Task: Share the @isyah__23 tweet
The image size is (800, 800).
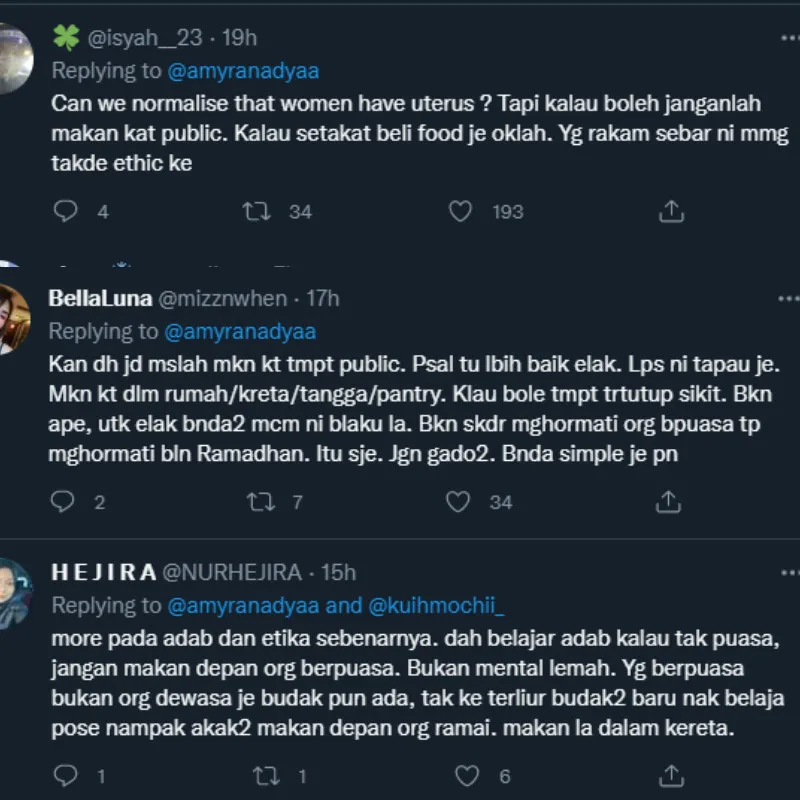Action: [x=672, y=211]
